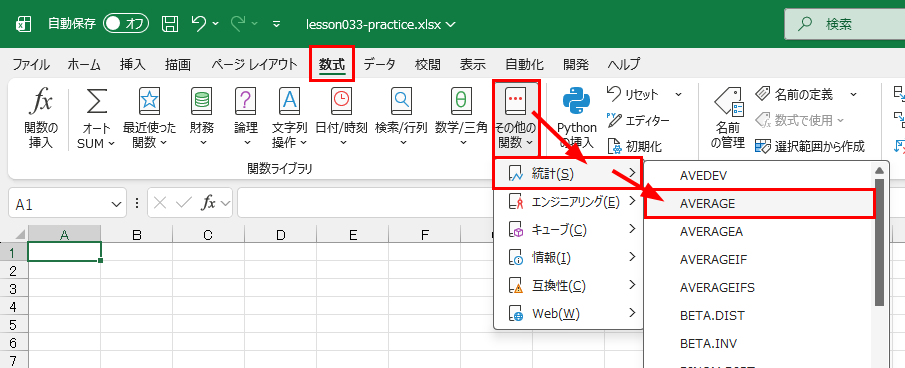
Task: Switch to the データ tab
Action: tap(379, 64)
